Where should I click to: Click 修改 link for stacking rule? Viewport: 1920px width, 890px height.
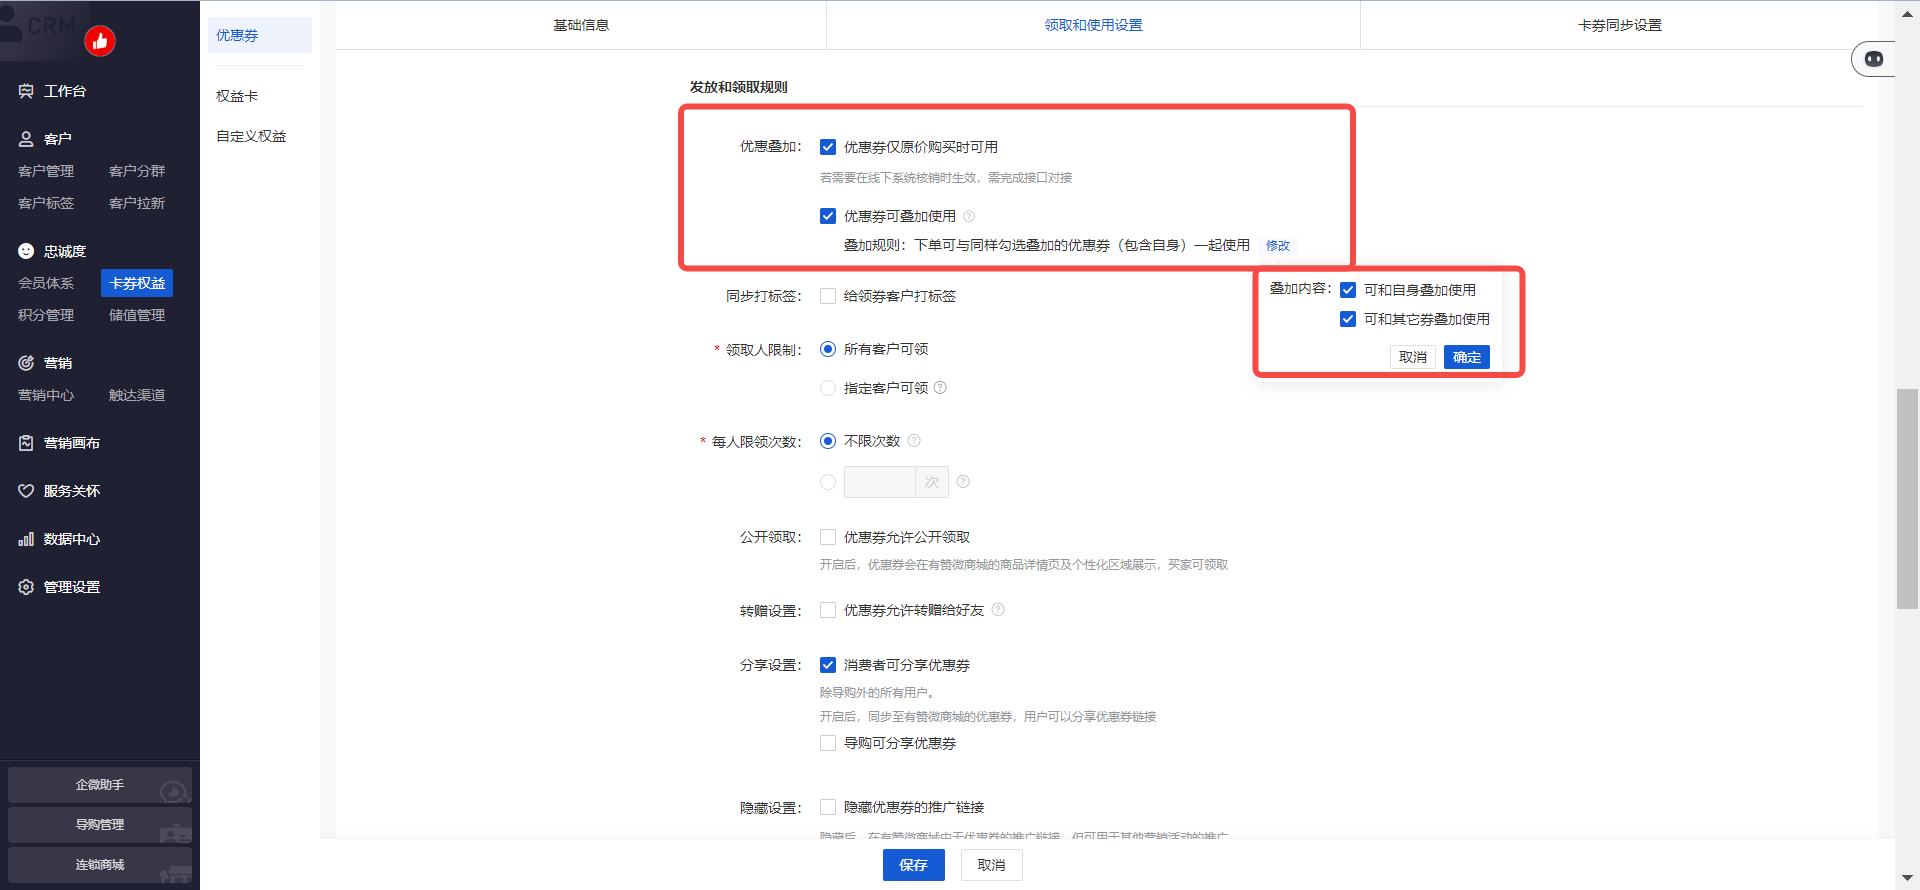1278,246
